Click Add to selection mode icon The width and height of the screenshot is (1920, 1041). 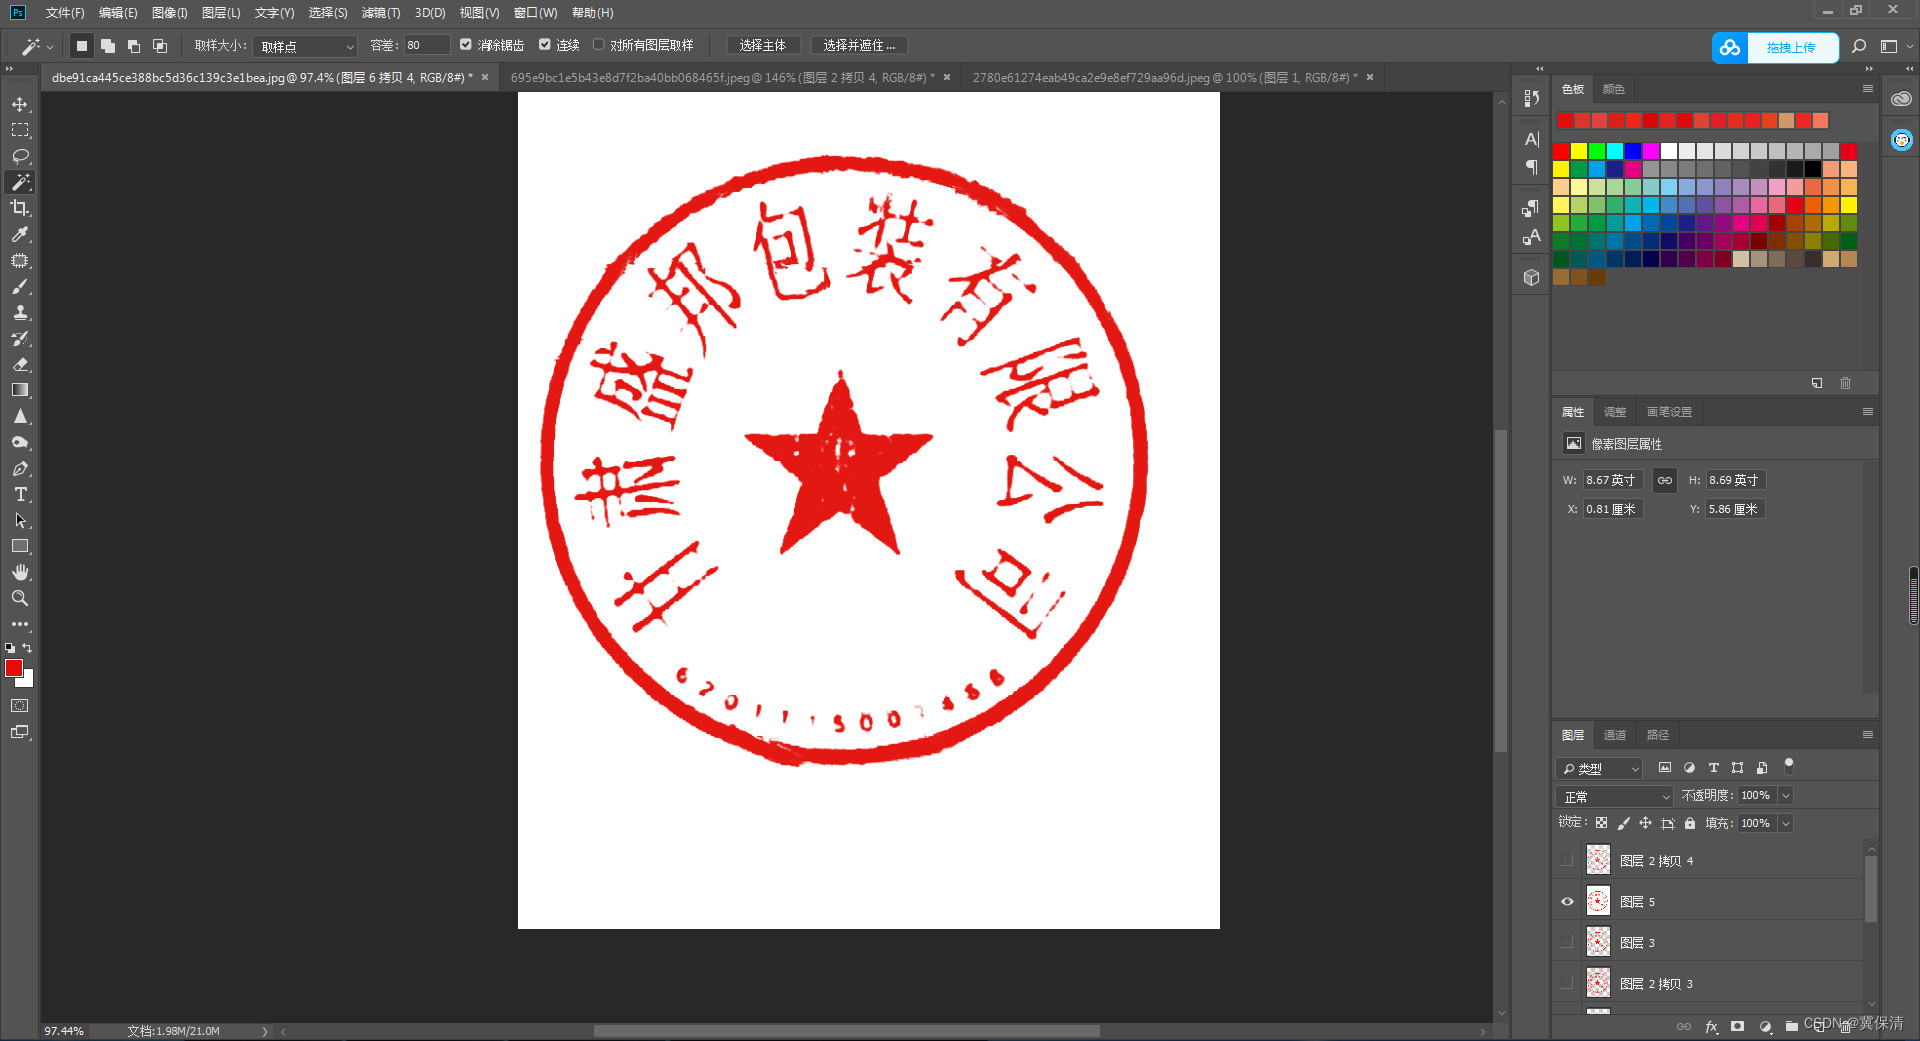click(108, 46)
